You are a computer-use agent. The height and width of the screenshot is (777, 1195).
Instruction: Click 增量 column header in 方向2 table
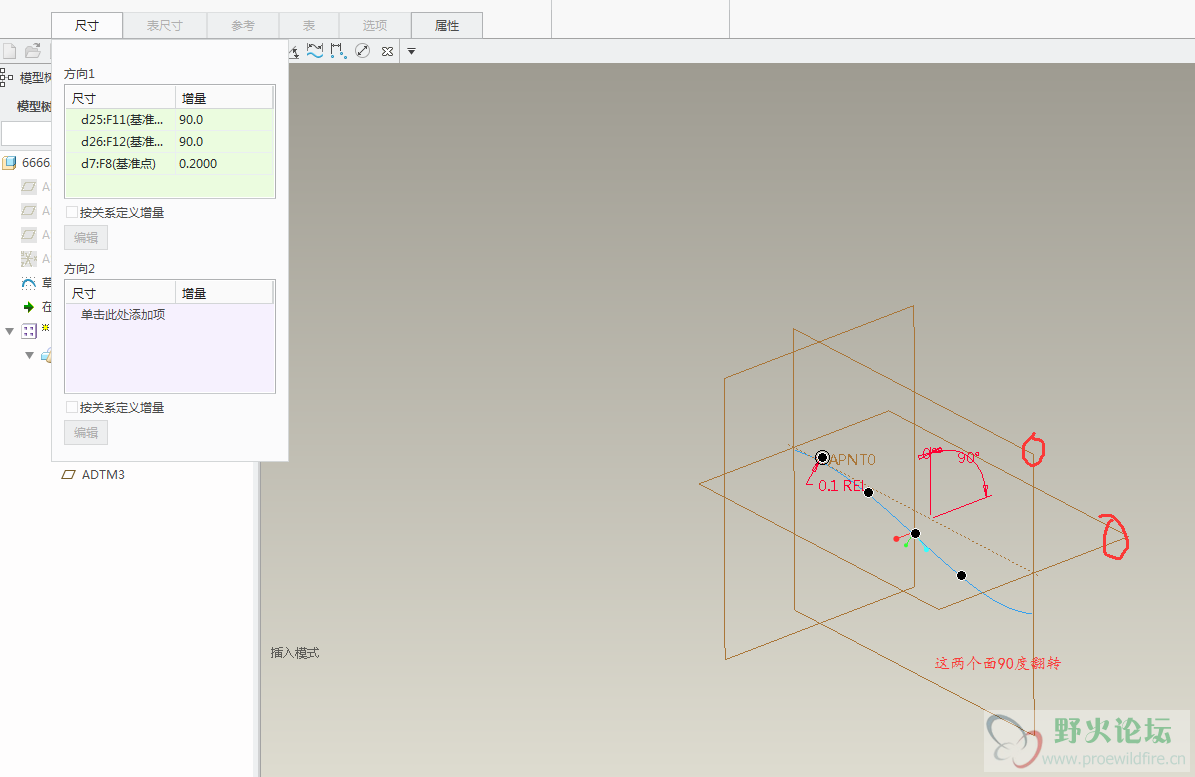point(224,293)
